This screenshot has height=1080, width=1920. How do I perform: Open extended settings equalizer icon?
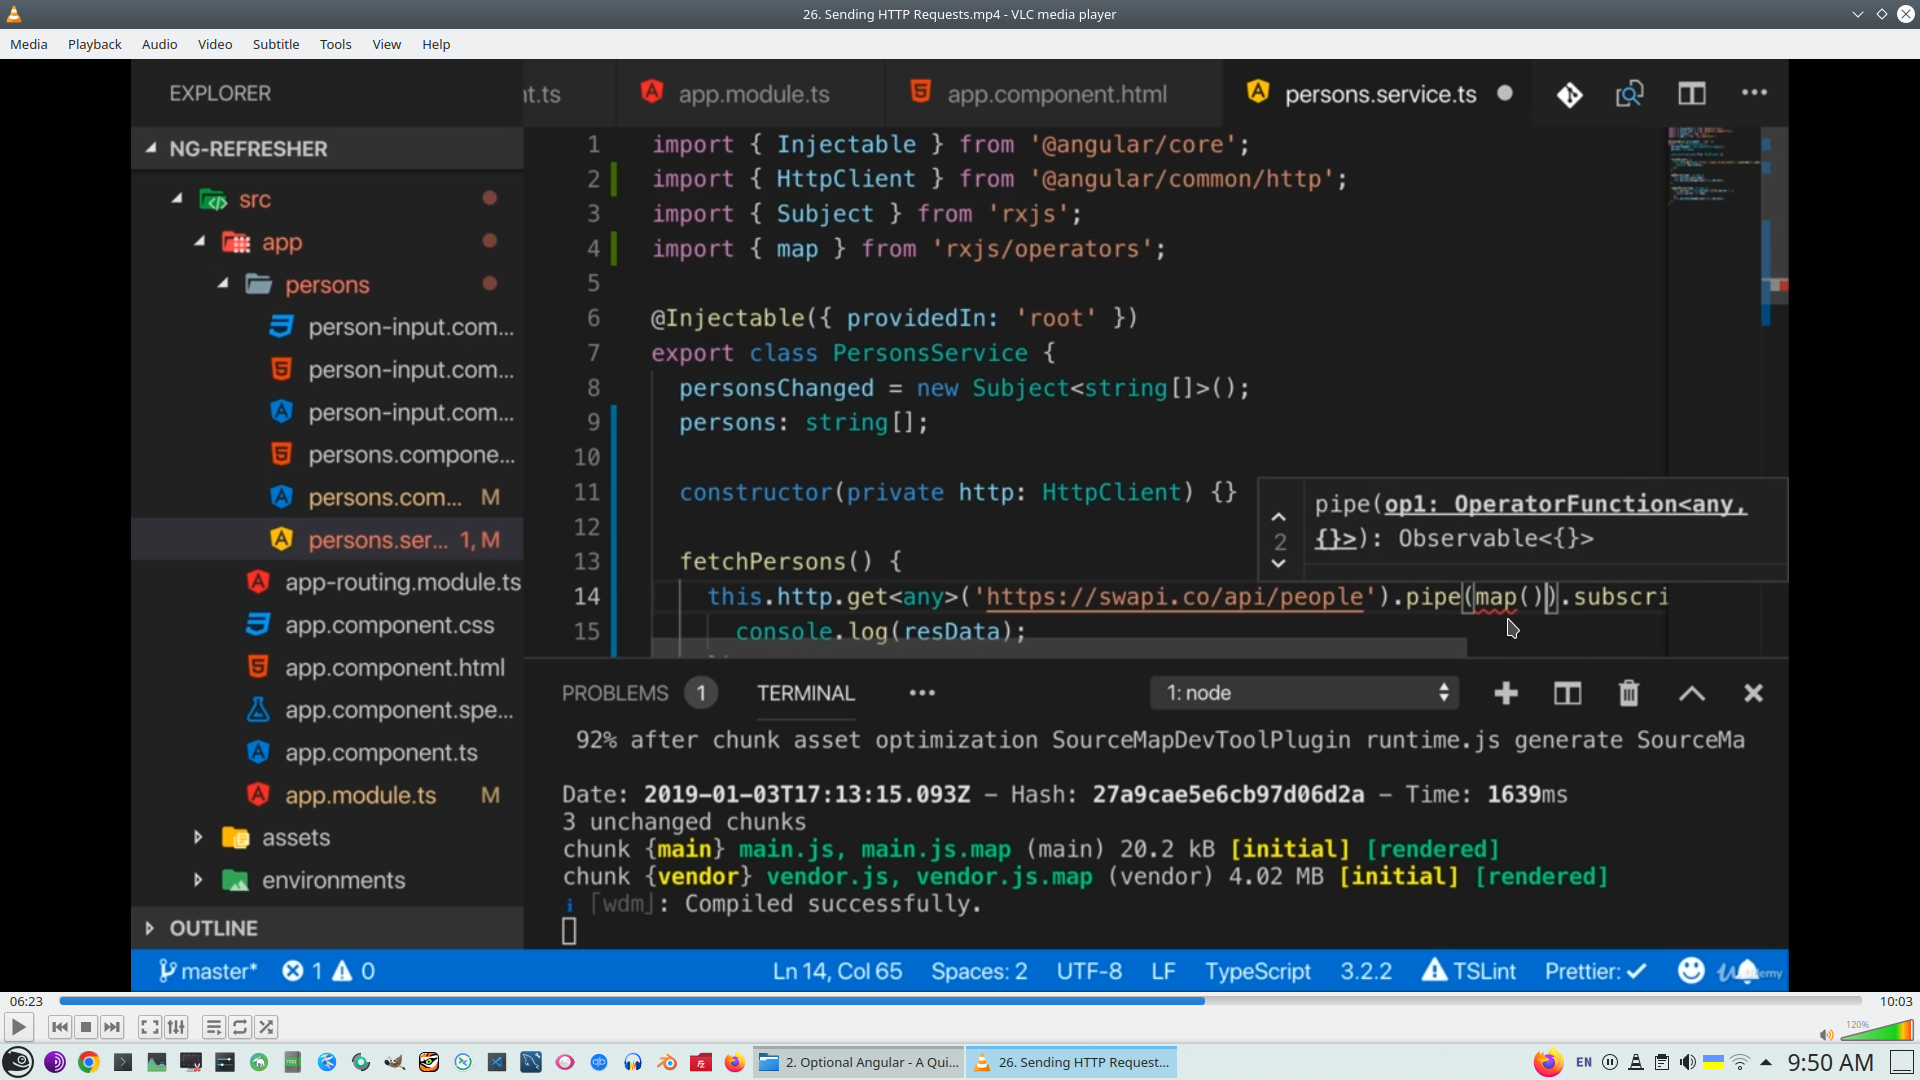176,1027
